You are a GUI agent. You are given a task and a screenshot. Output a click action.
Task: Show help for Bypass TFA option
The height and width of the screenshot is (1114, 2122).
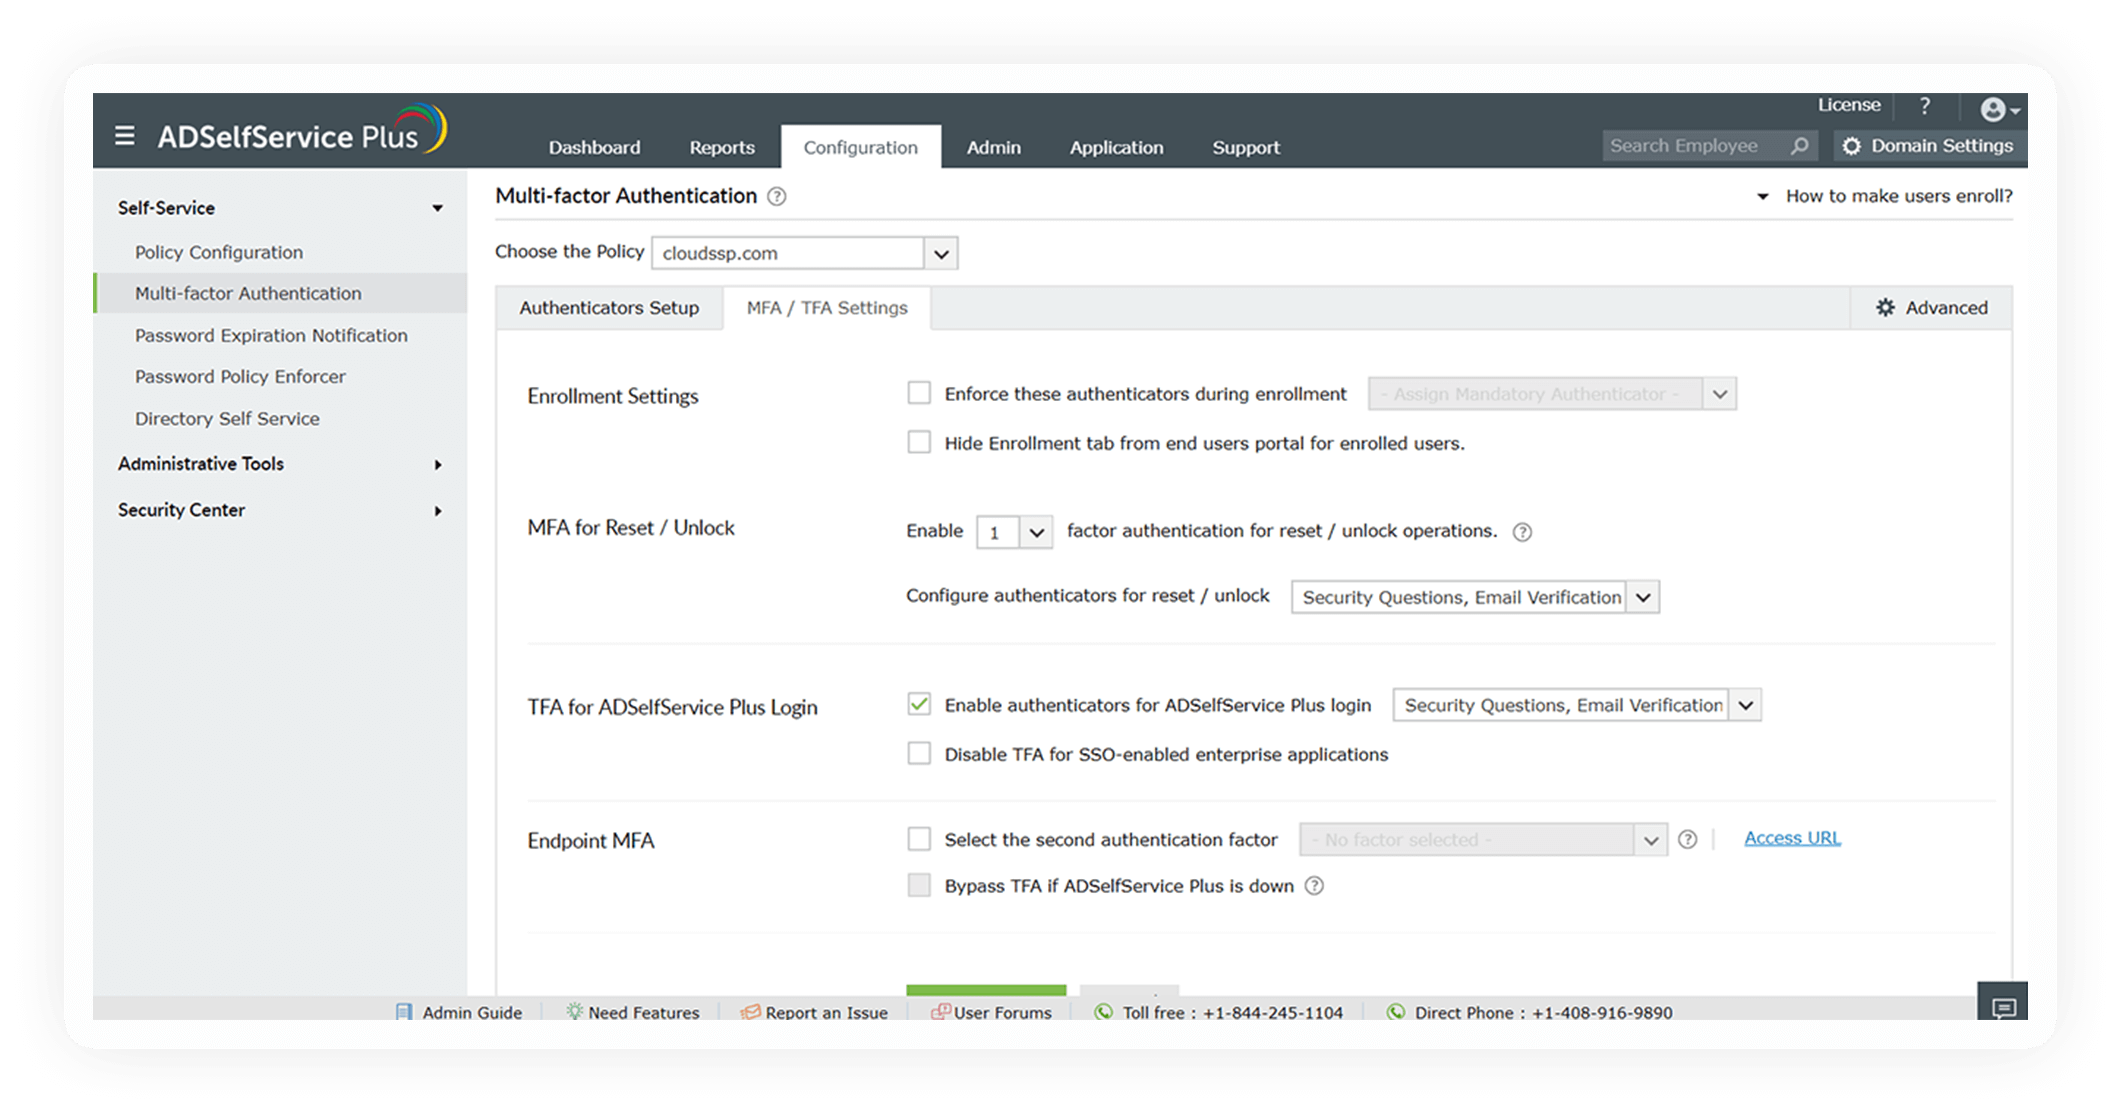[1314, 886]
